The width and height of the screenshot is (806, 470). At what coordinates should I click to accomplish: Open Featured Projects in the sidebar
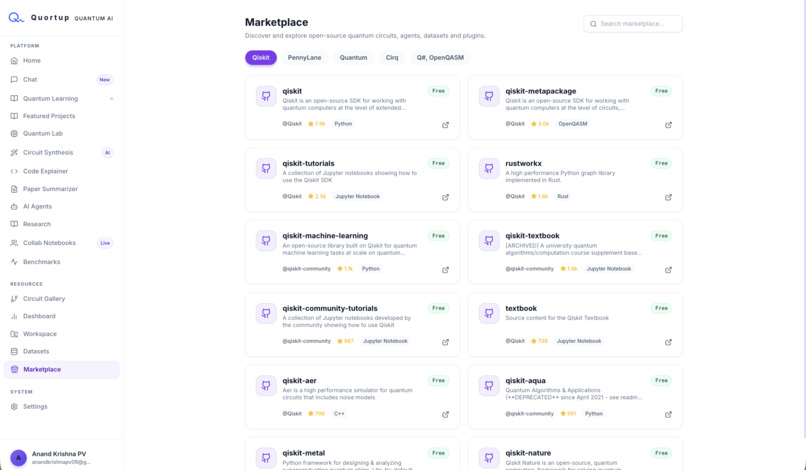pyautogui.click(x=62, y=116)
